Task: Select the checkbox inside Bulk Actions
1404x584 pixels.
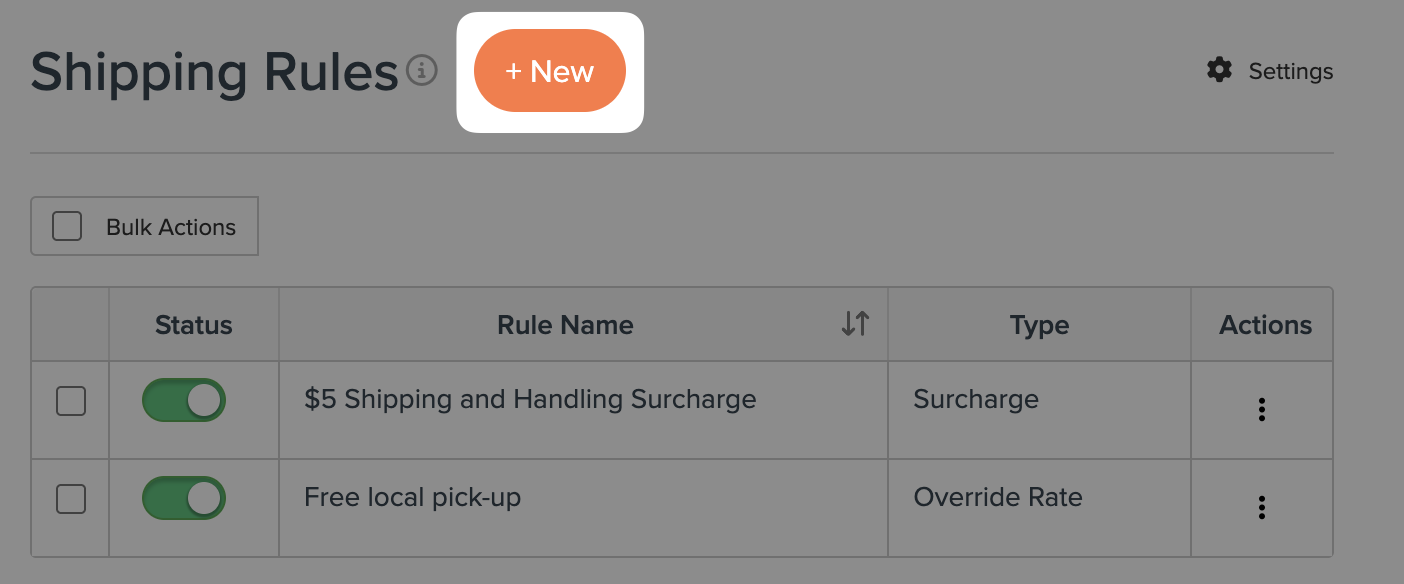Action: click(67, 226)
